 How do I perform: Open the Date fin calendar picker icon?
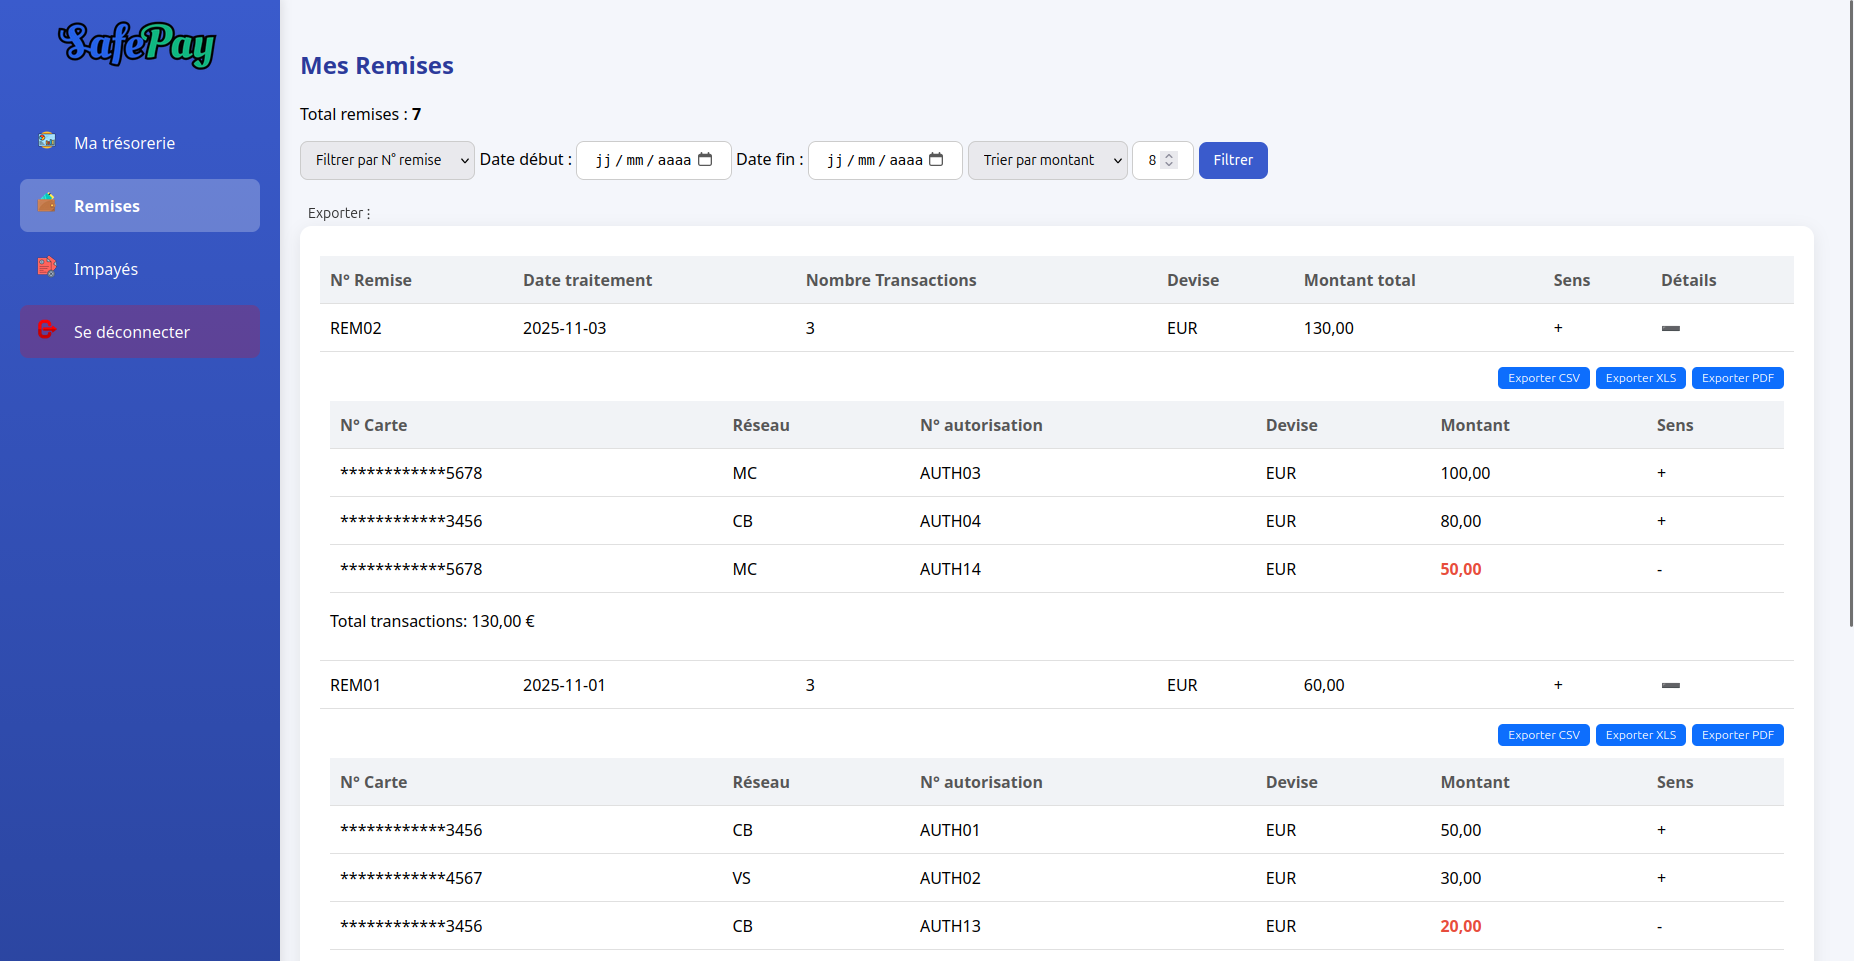click(x=936, y=160)
